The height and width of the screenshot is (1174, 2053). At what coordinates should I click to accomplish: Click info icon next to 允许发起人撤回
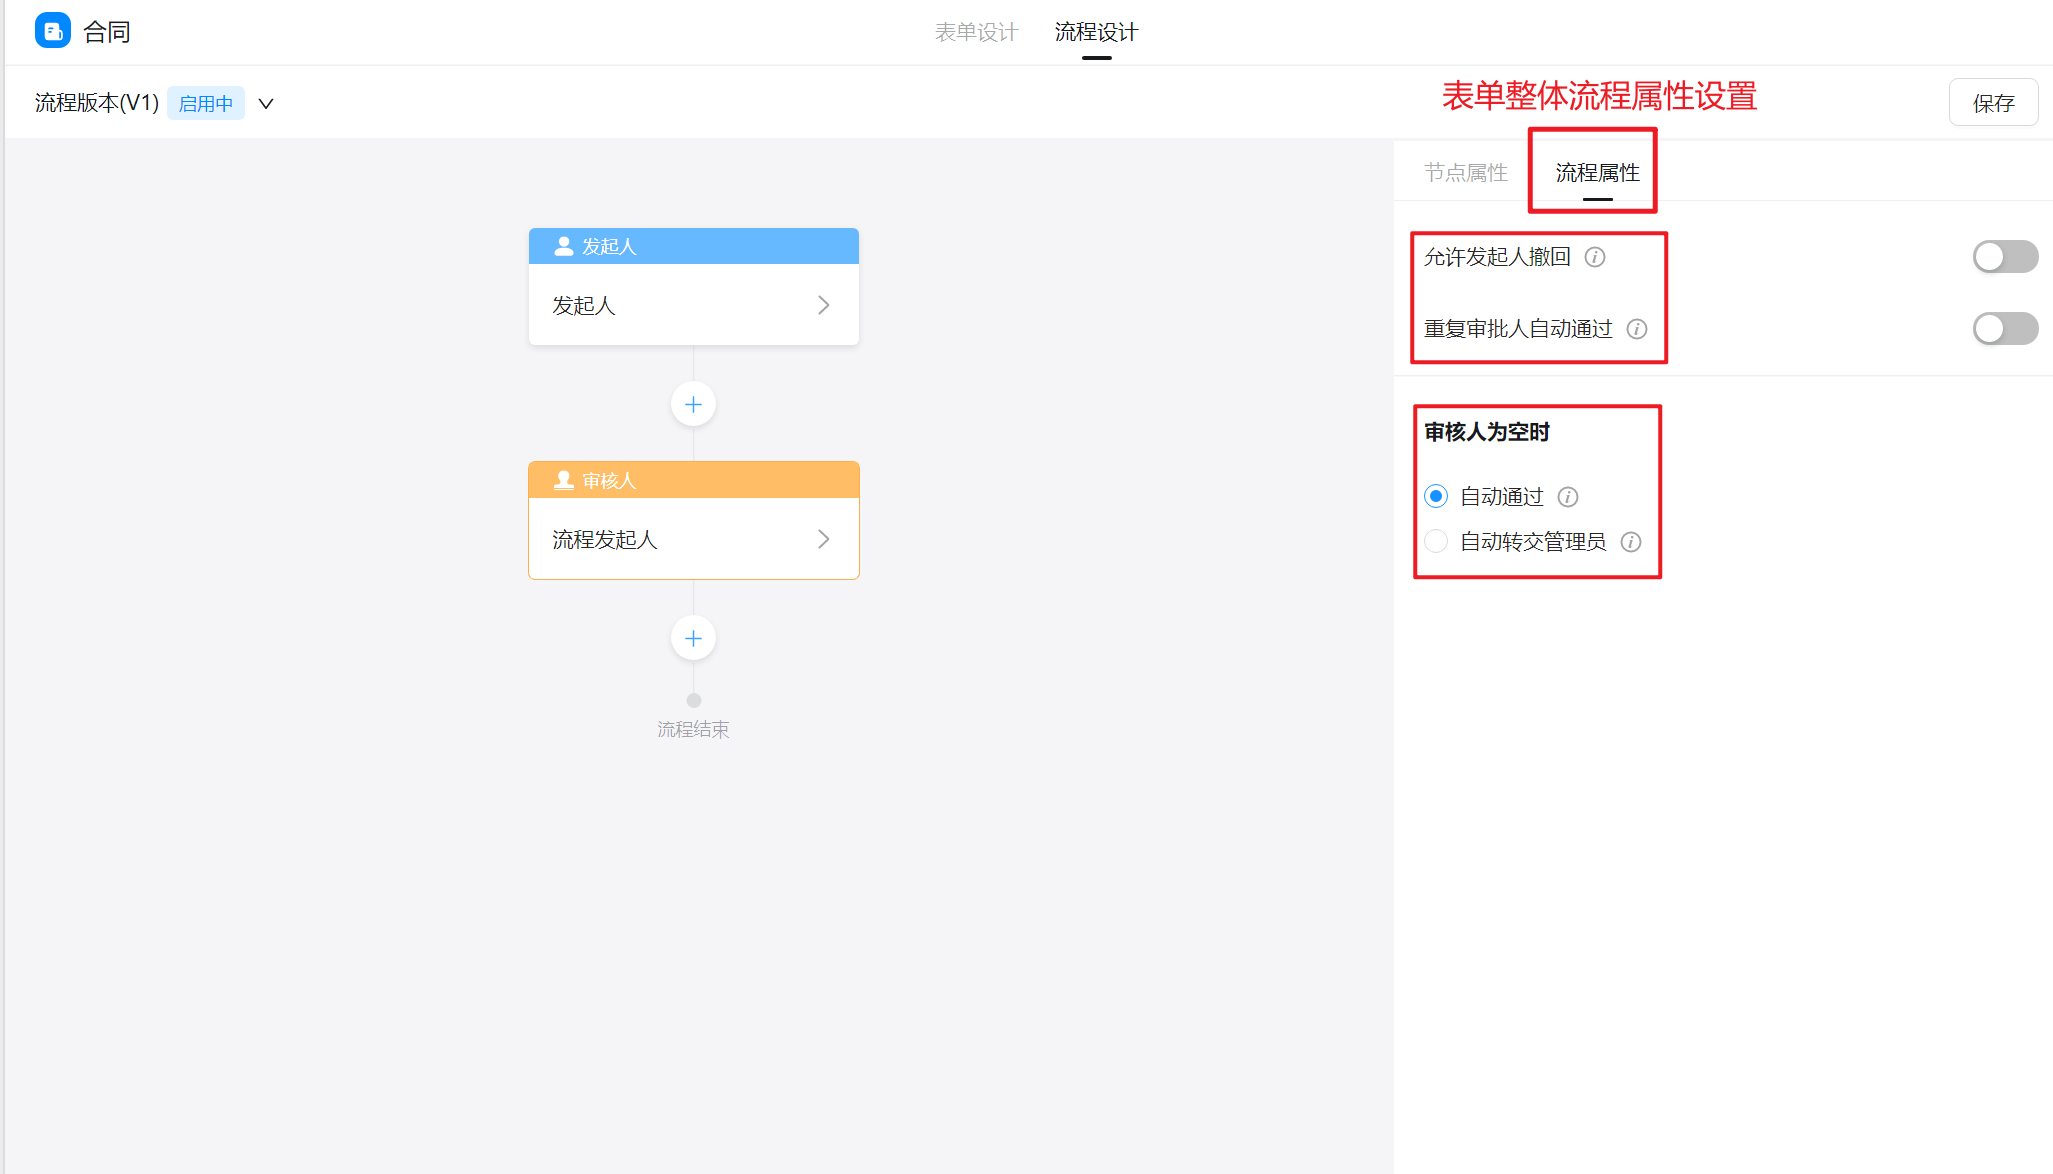pos(1595,257)
